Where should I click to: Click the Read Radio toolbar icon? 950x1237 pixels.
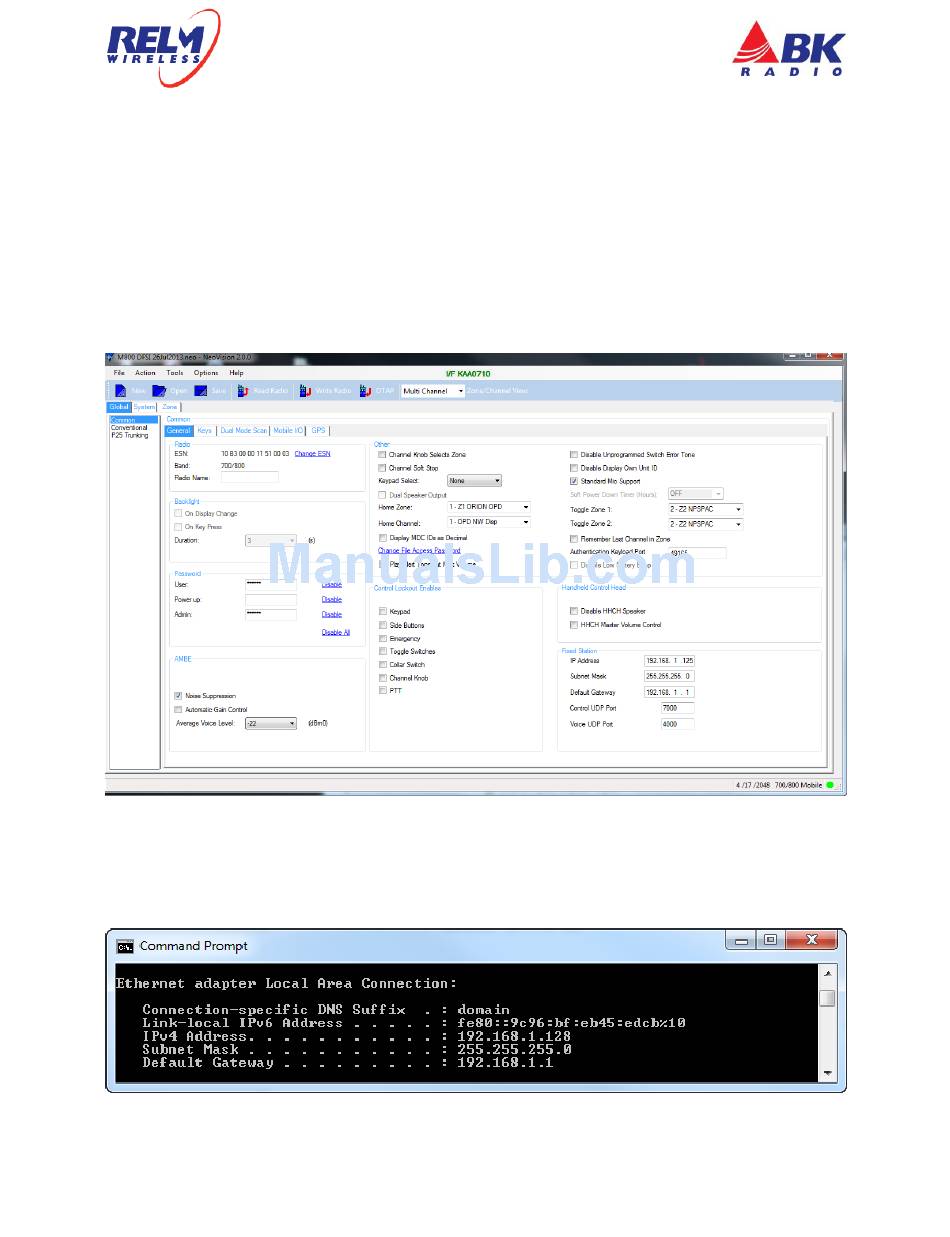[x=243, y=391]
